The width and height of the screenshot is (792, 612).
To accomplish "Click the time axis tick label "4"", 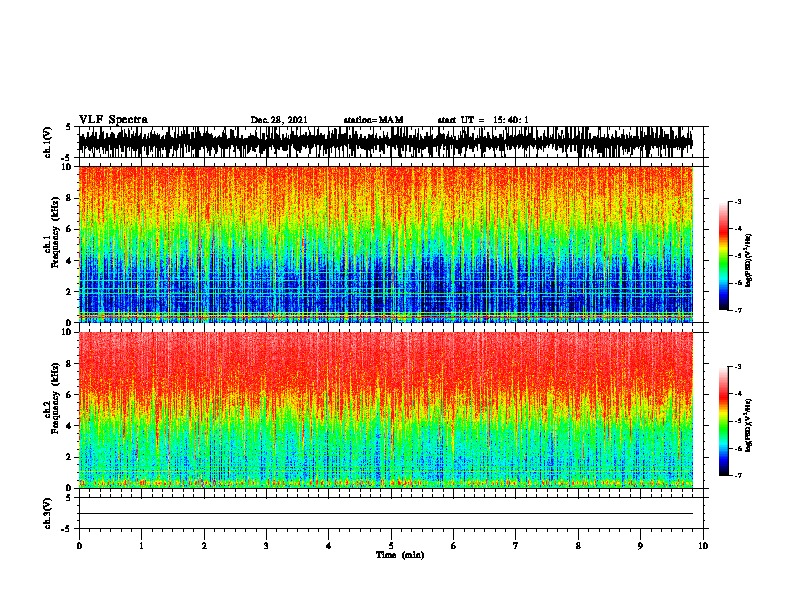I will (x=329, y=546).
